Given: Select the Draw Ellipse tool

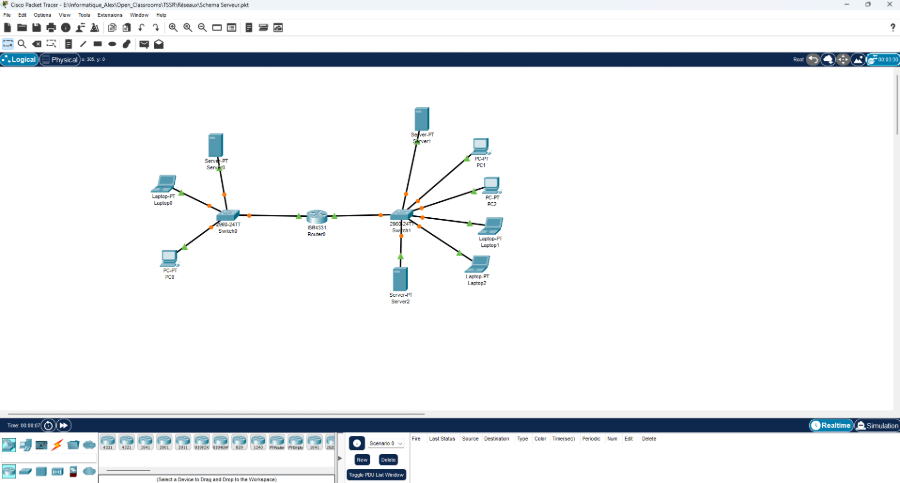Looking at the screenshot, I should coord(112,44).
